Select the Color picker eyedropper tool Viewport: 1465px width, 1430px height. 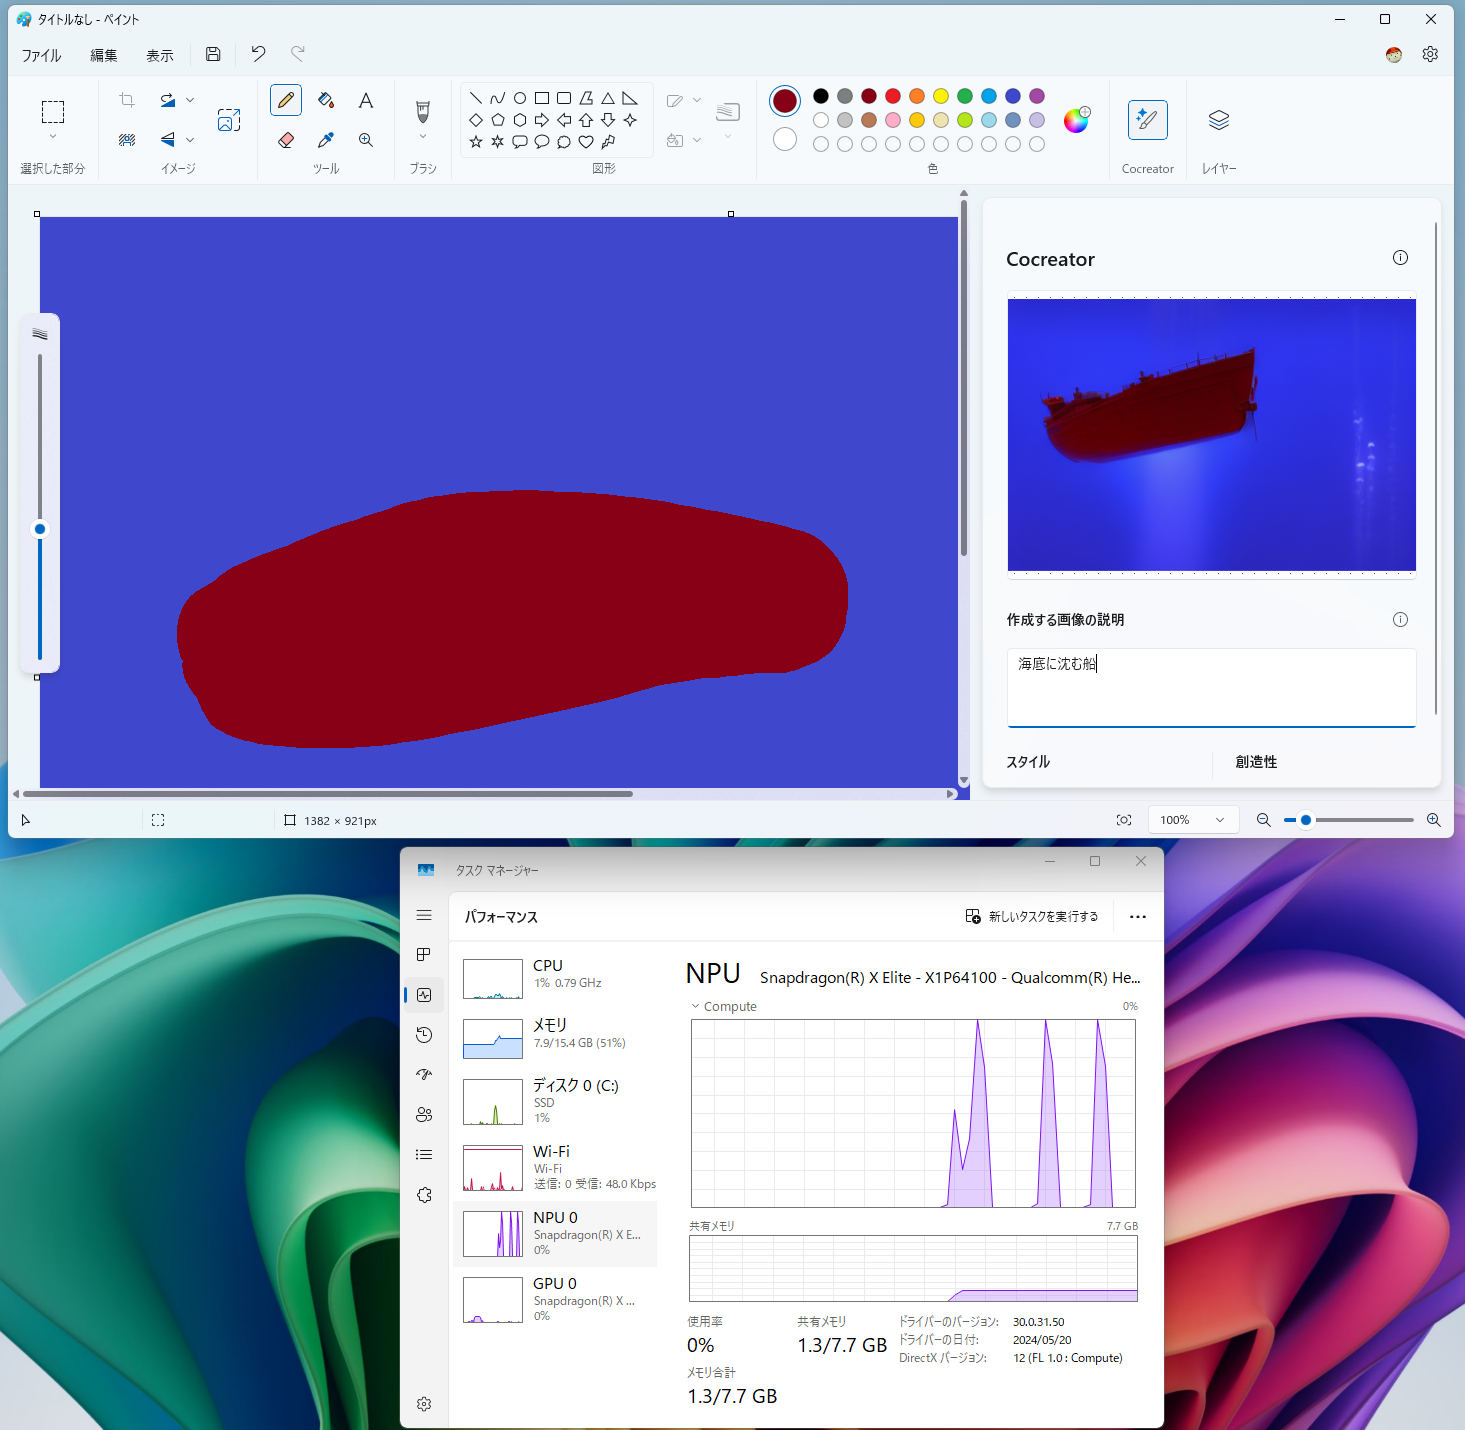(x=326, y=140)
